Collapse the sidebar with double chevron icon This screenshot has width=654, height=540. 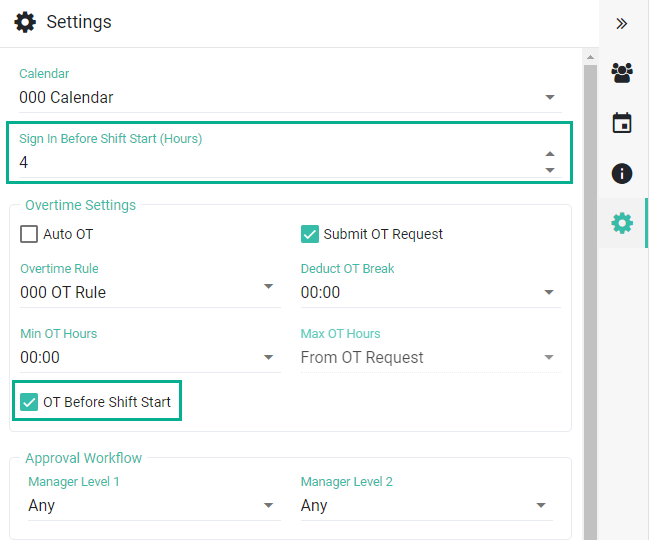pyautogui.click(x=622, y=23)
